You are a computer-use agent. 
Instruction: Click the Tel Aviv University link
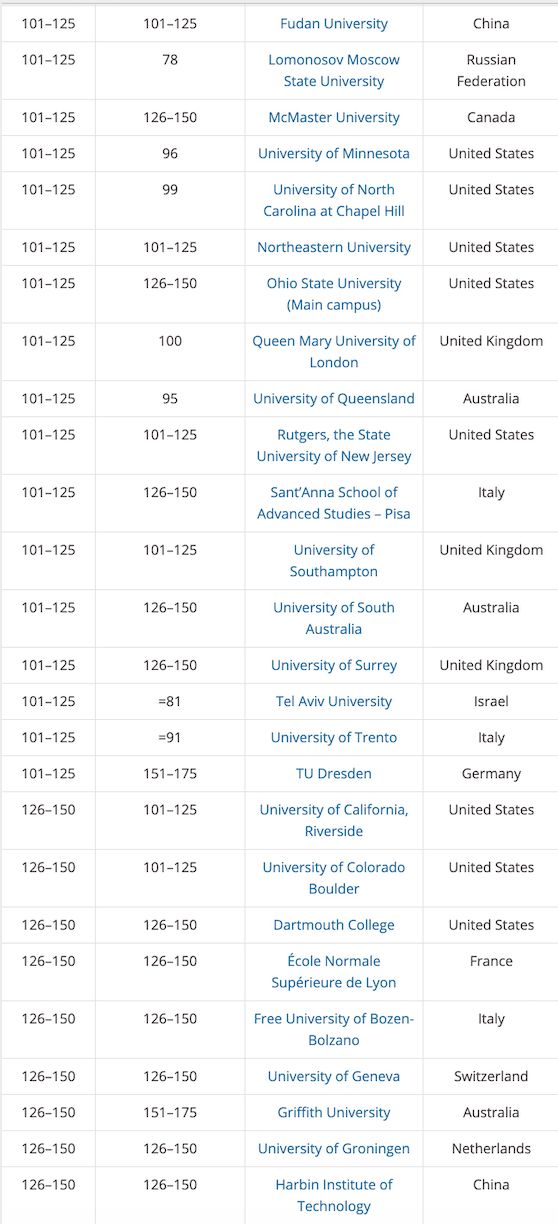click(x=334, y=701)
